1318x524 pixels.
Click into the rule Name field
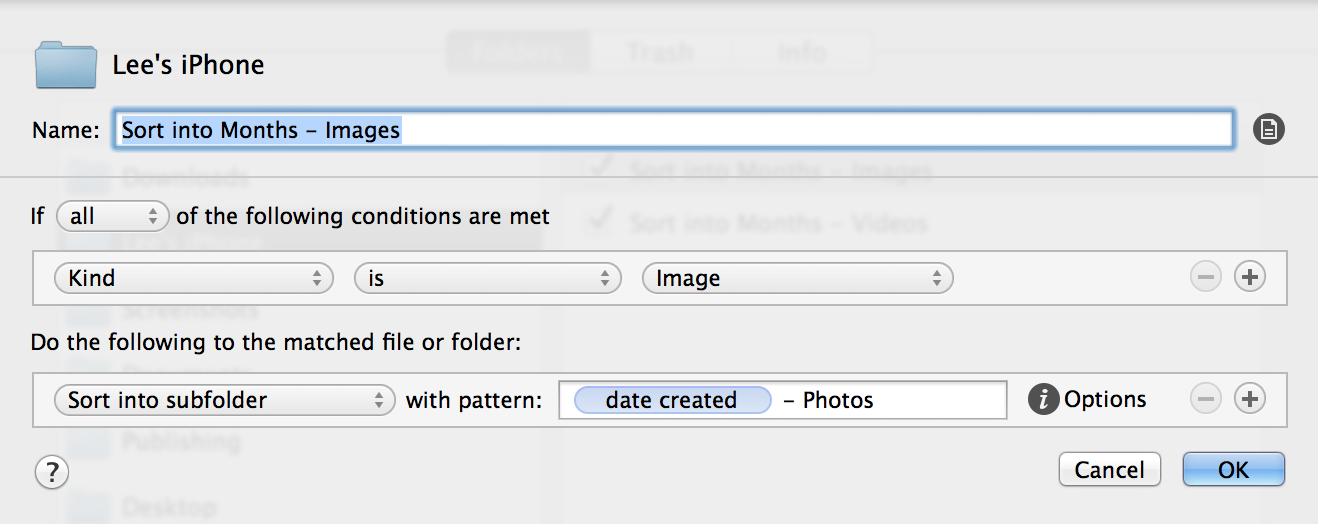674,130
